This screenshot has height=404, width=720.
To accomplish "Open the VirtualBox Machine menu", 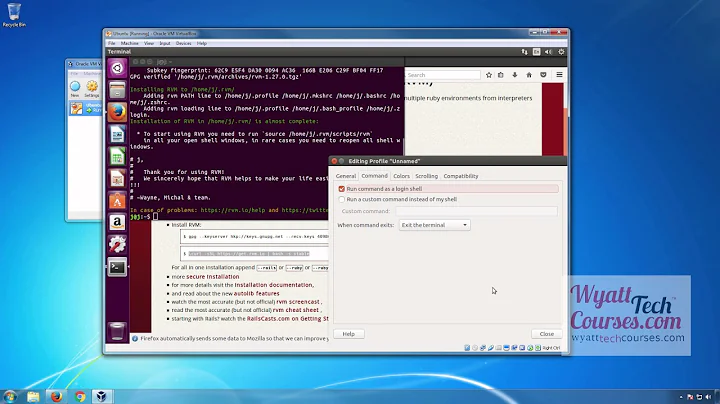I will point(129,43).
